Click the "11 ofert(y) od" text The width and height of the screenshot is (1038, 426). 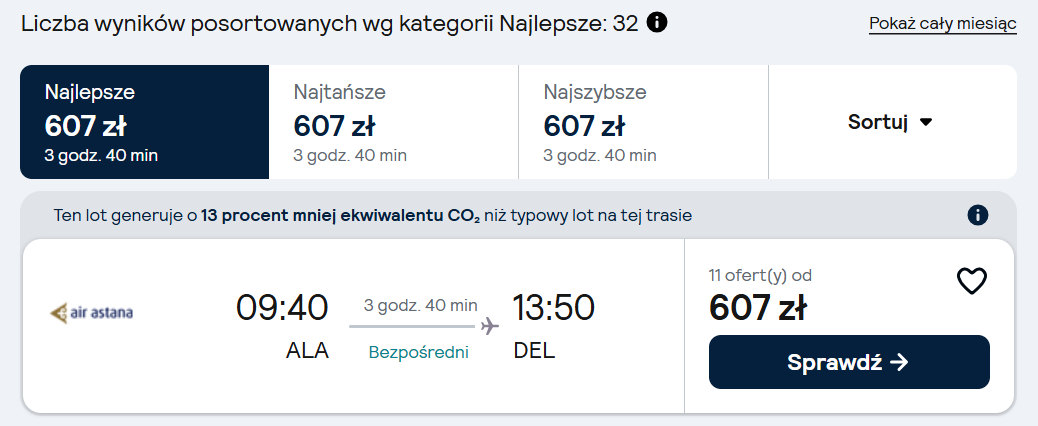[x=760, y=275]
